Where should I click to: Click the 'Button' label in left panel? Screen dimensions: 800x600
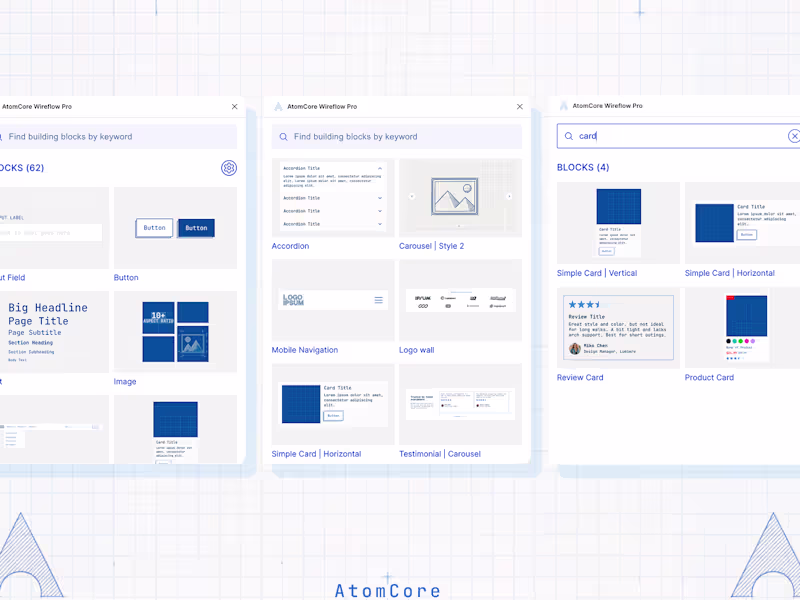point(126,278)
